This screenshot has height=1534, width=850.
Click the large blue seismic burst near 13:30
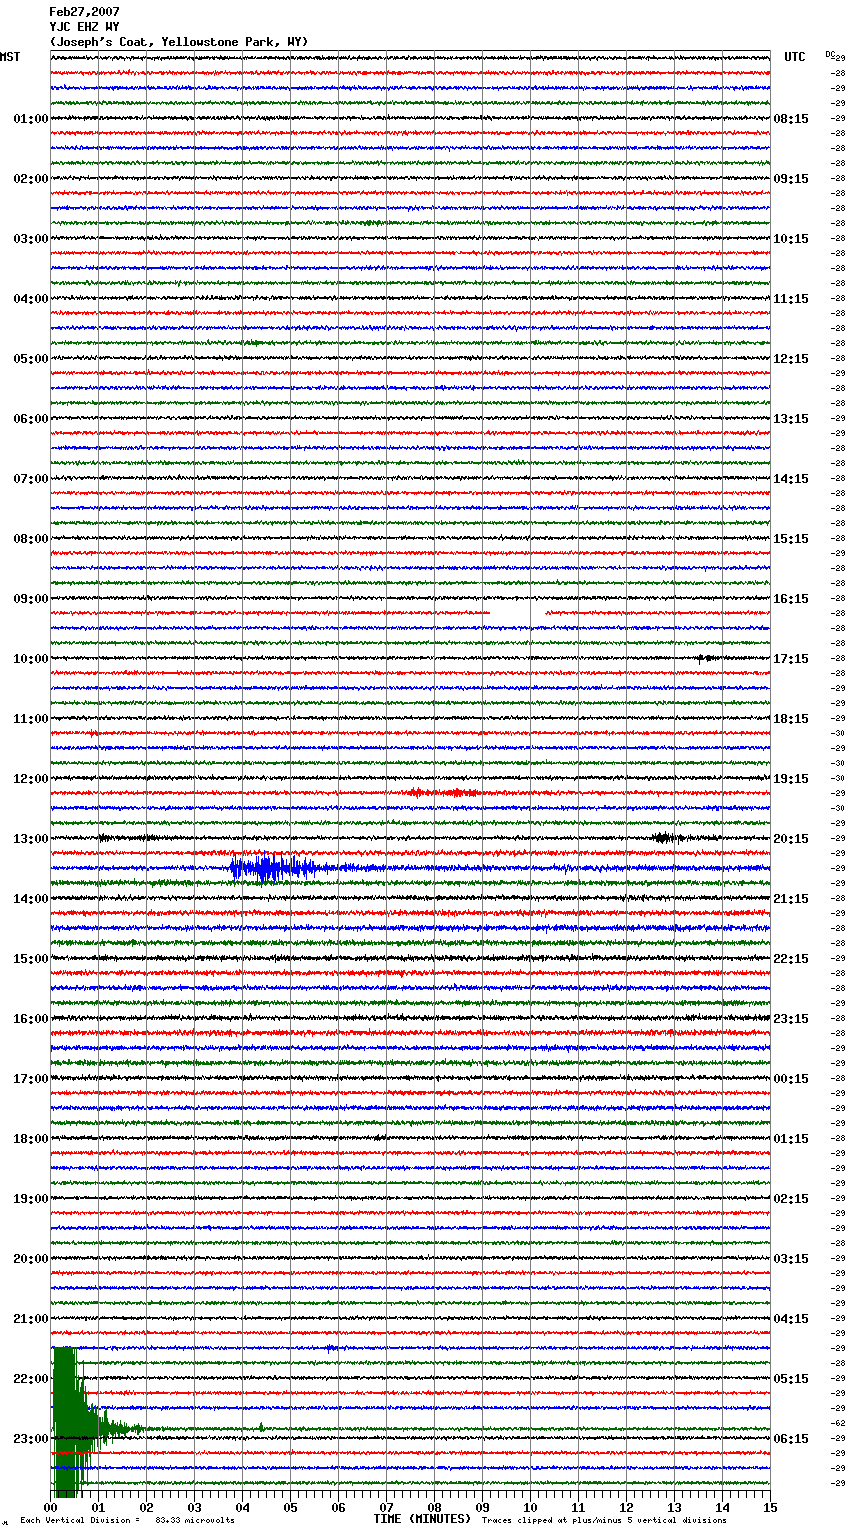pyautogui.click(x=272, y=867)
